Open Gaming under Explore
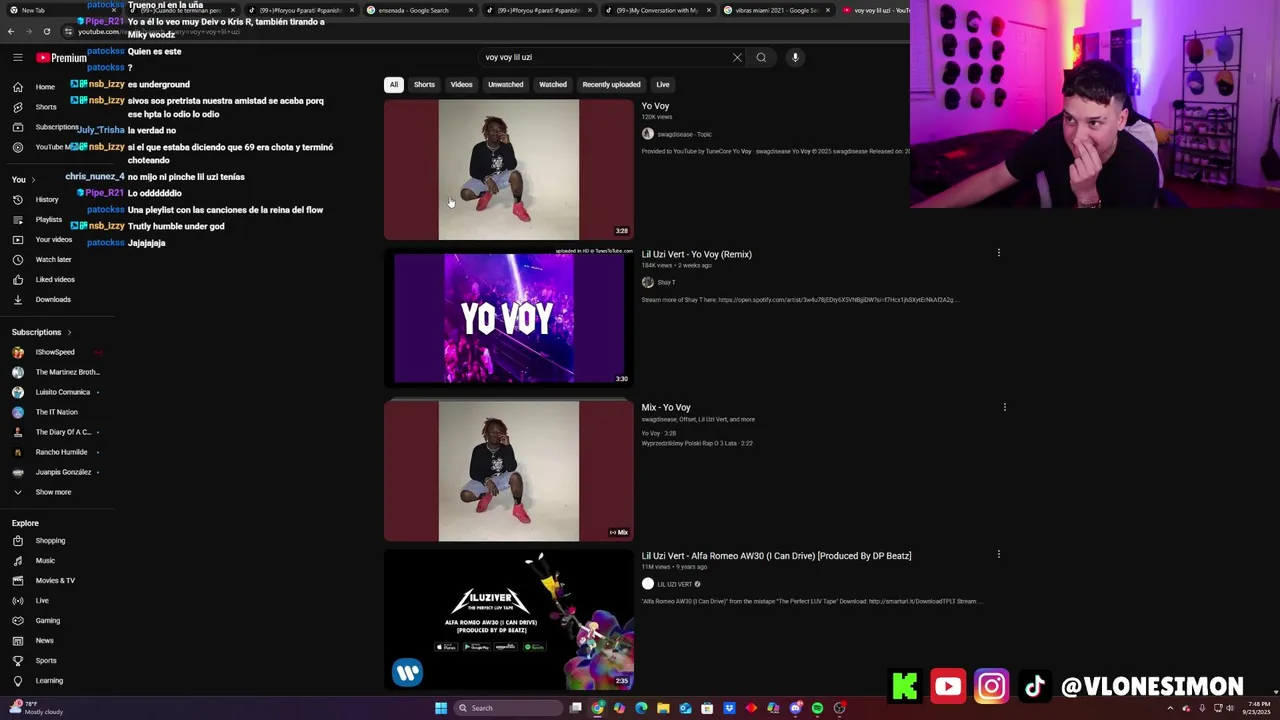The width and height of the screenshot is (1280, 720). 37,620
